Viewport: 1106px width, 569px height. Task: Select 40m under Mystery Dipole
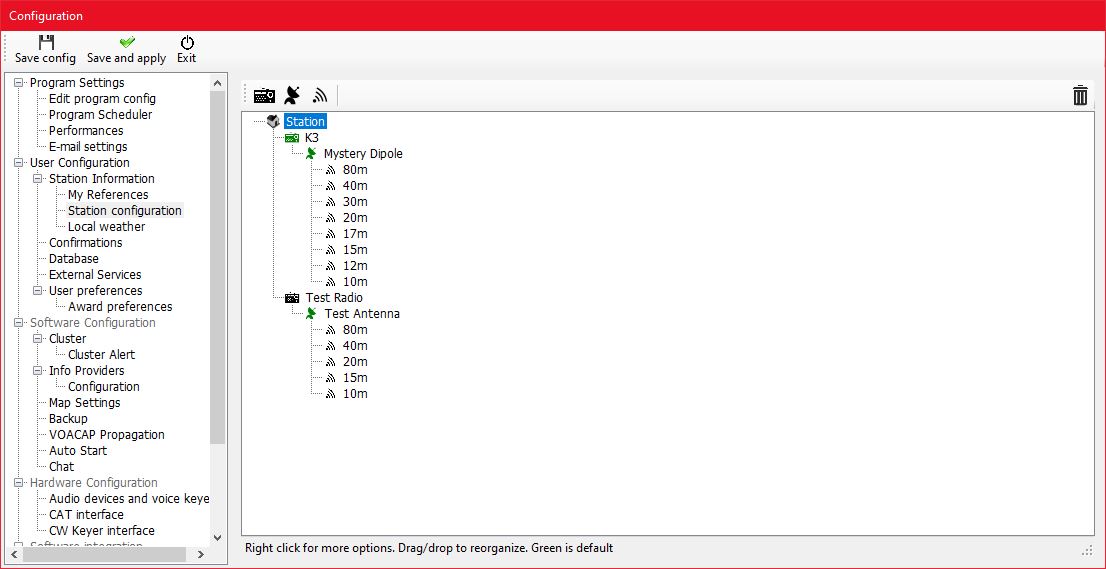coord(356,185)
